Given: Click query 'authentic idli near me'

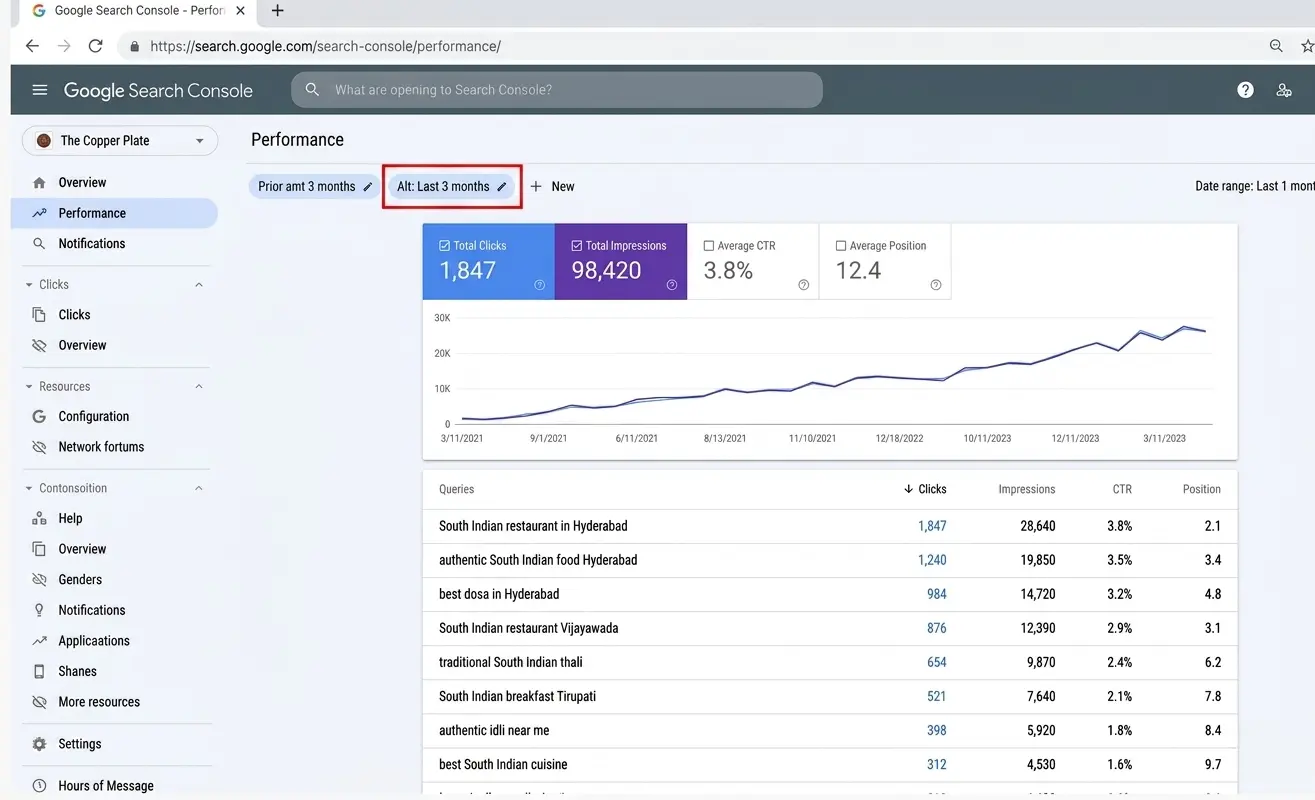Looking at the screenshot, I should 494,730.
